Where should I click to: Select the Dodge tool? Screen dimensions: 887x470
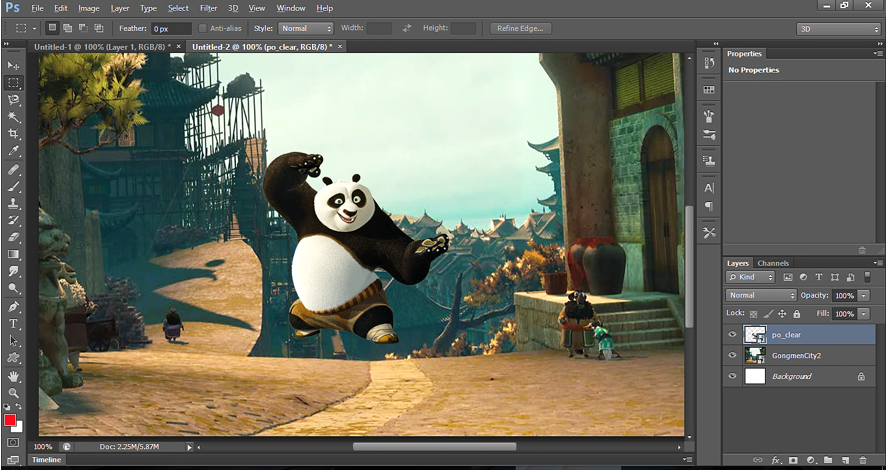pos(14,288)
